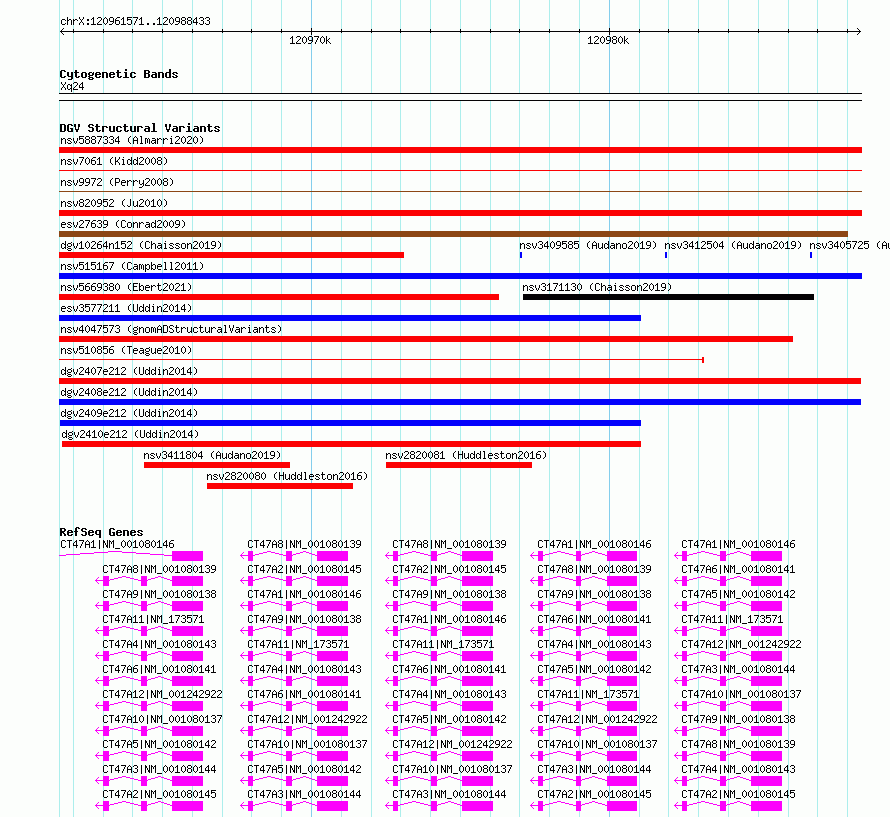Open variant nsv9972 (Perry2008)

tap(460, 191)
